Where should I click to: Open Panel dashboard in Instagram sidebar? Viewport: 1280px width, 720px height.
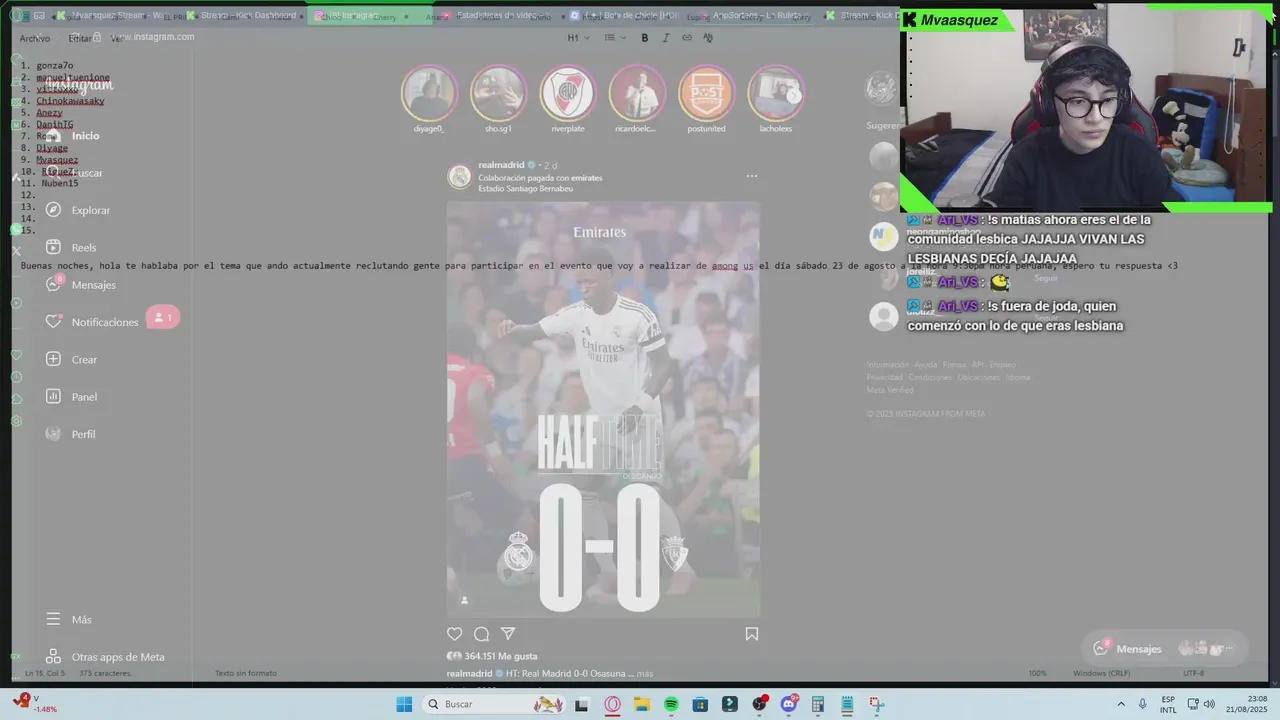pos(53,396)
